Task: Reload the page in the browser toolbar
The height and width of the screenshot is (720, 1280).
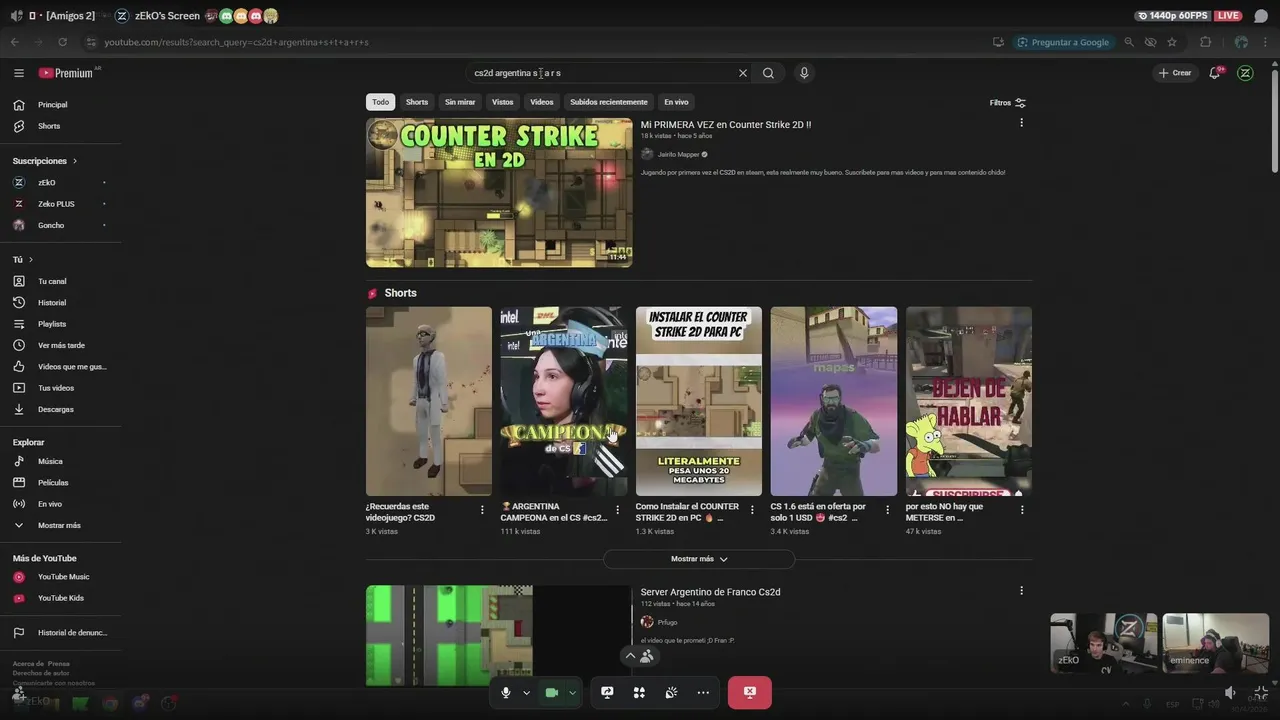Action: [x=63, y=42]
